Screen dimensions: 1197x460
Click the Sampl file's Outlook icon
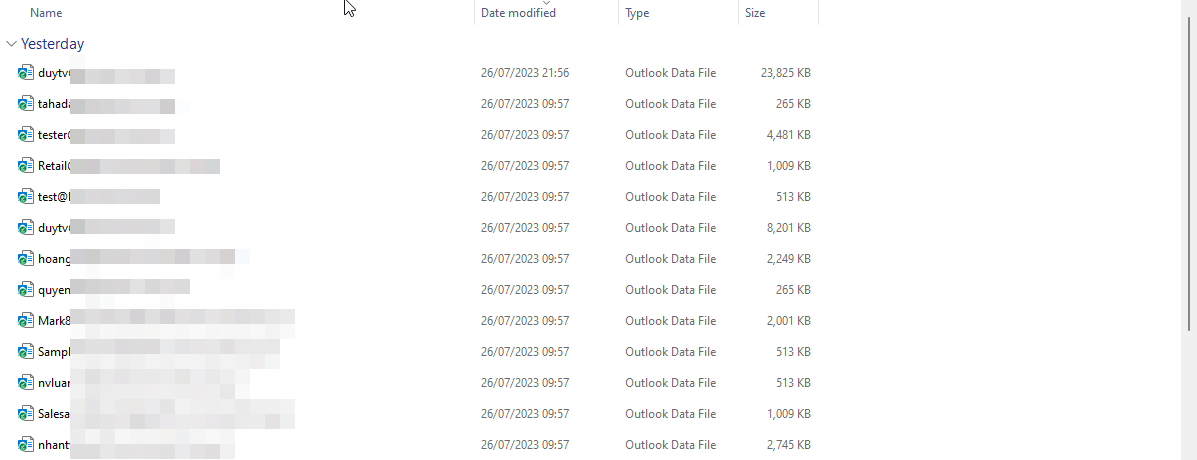[26, 352]
